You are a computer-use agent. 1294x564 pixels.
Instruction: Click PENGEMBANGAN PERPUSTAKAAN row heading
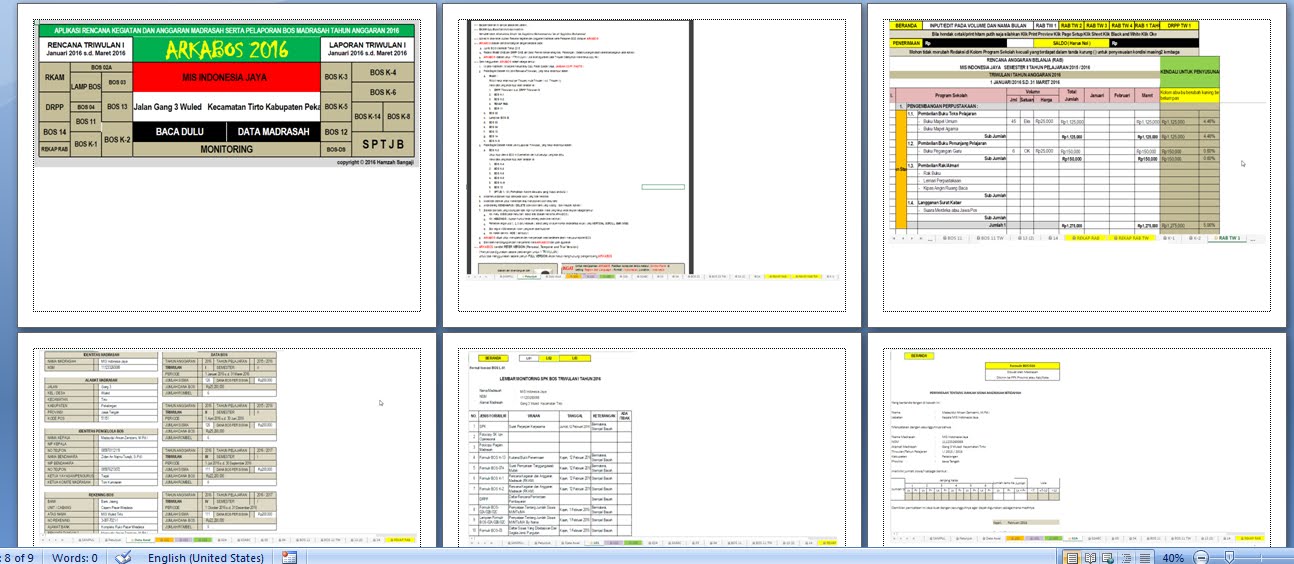point(942,106)
